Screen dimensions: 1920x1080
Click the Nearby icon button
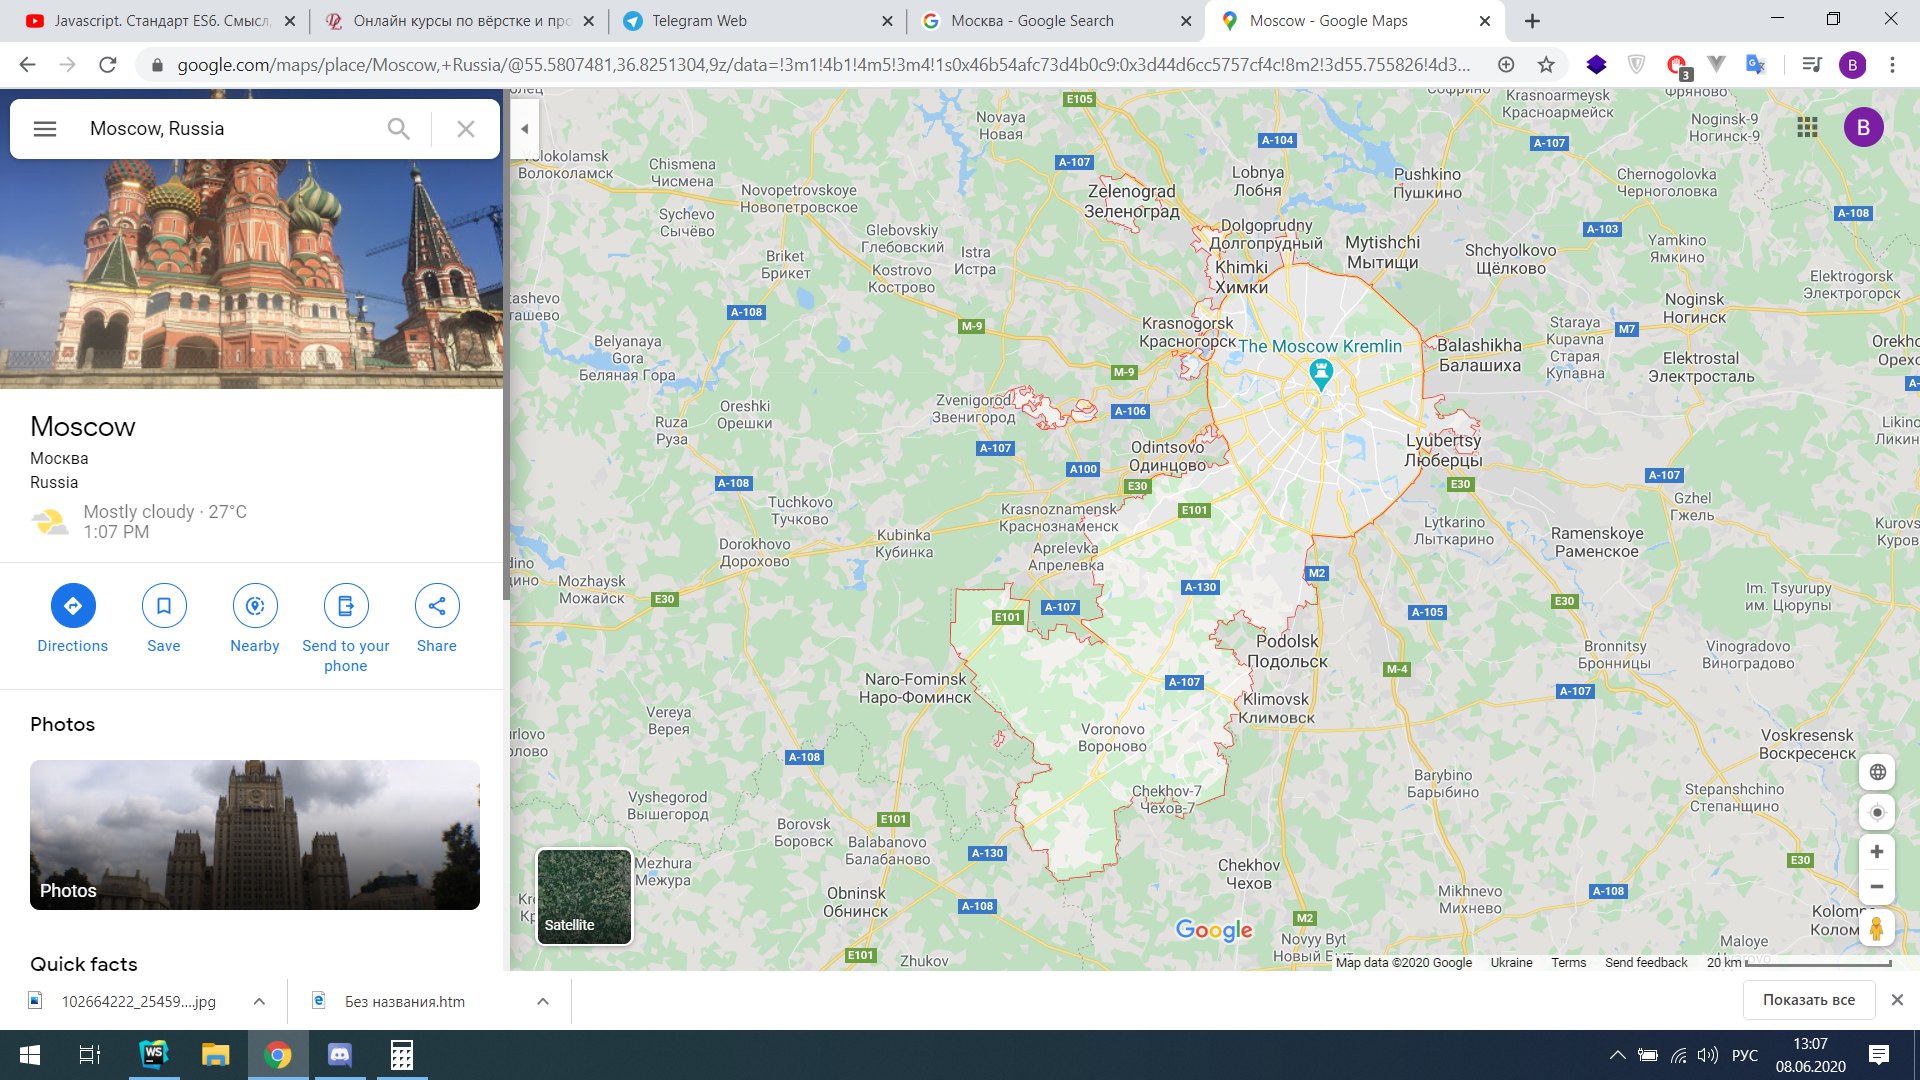(x=255, y=605)
